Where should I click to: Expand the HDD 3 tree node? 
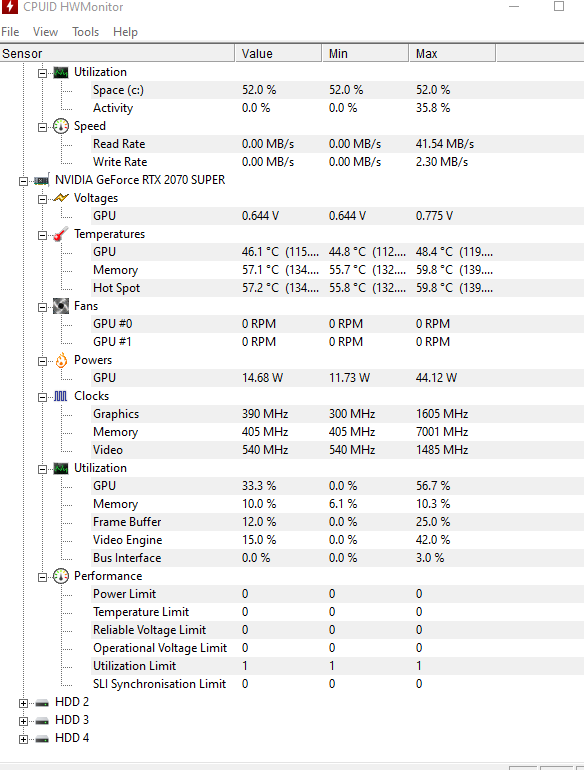click(23, 721)
